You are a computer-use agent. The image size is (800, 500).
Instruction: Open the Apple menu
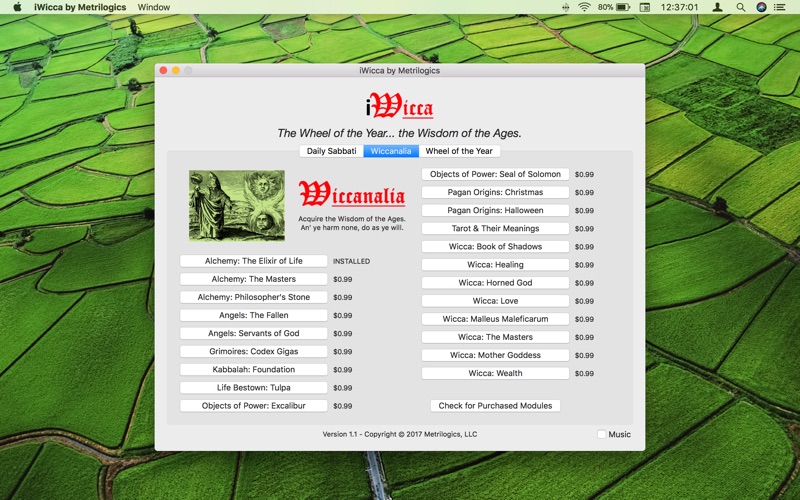17,7
